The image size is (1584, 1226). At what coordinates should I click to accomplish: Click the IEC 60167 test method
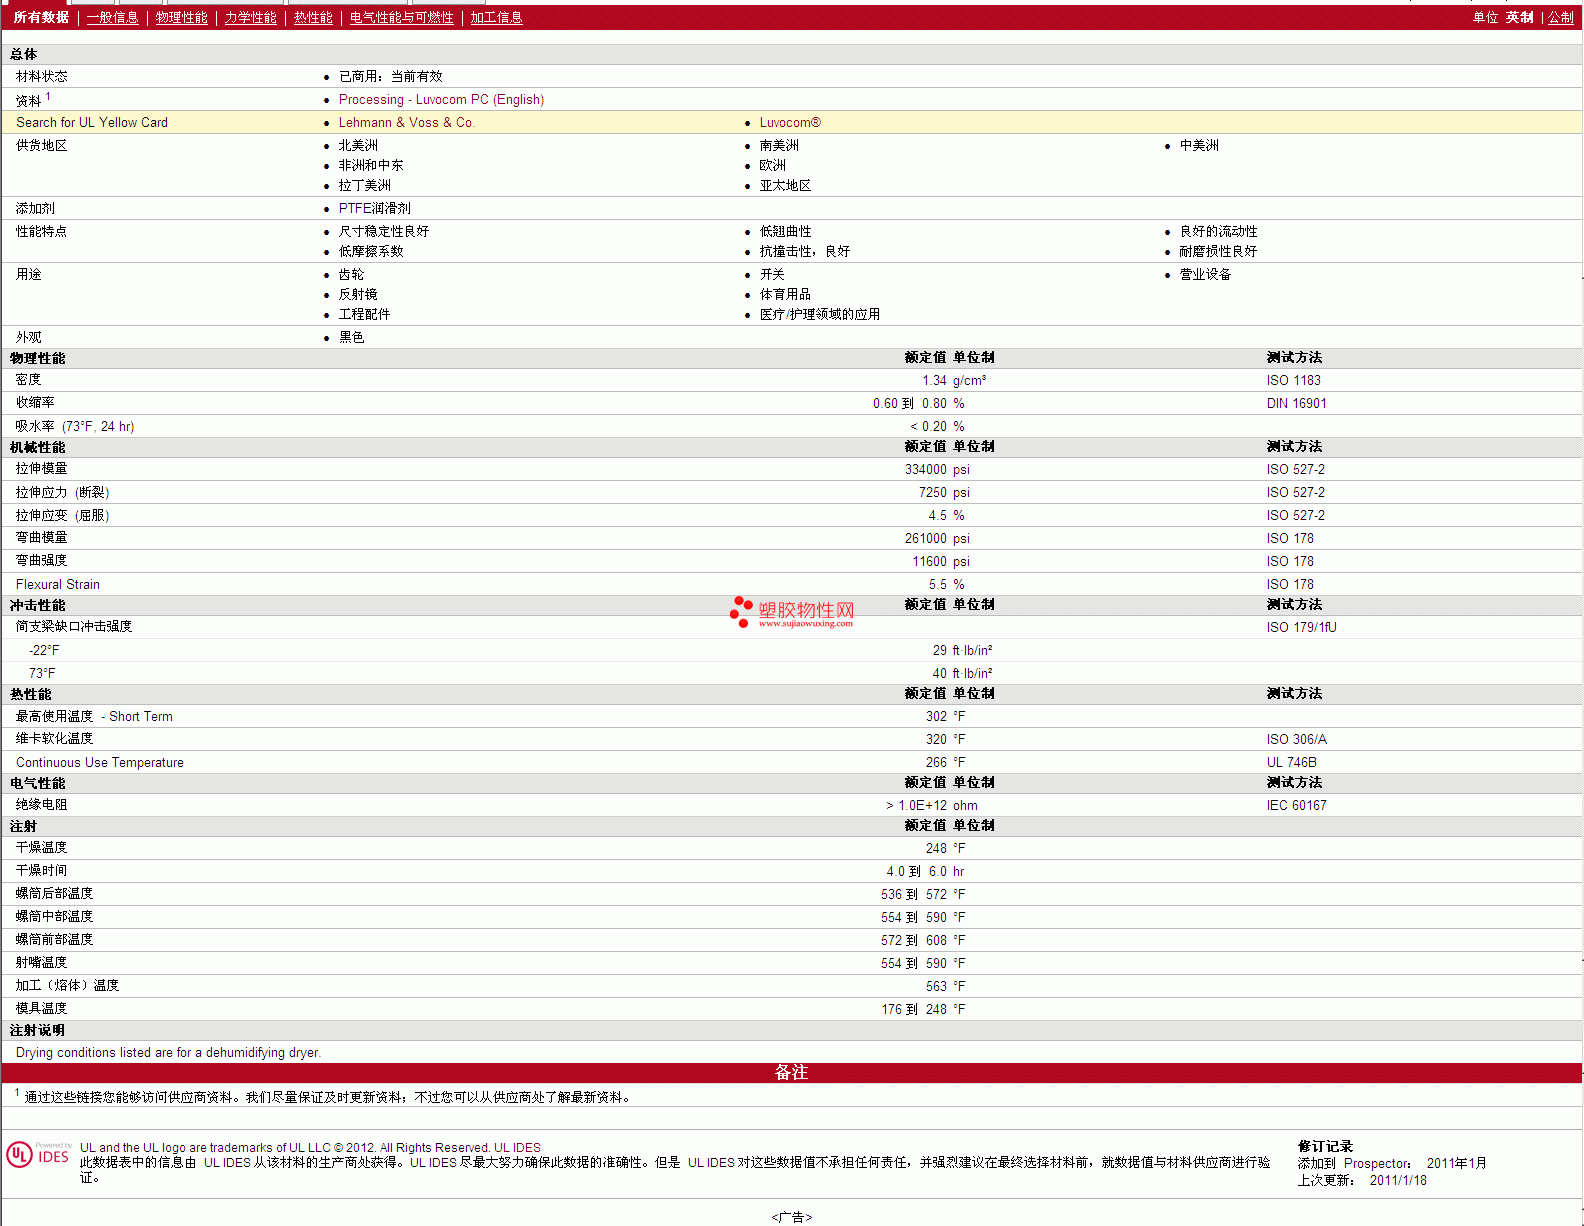pos(1296,805)
